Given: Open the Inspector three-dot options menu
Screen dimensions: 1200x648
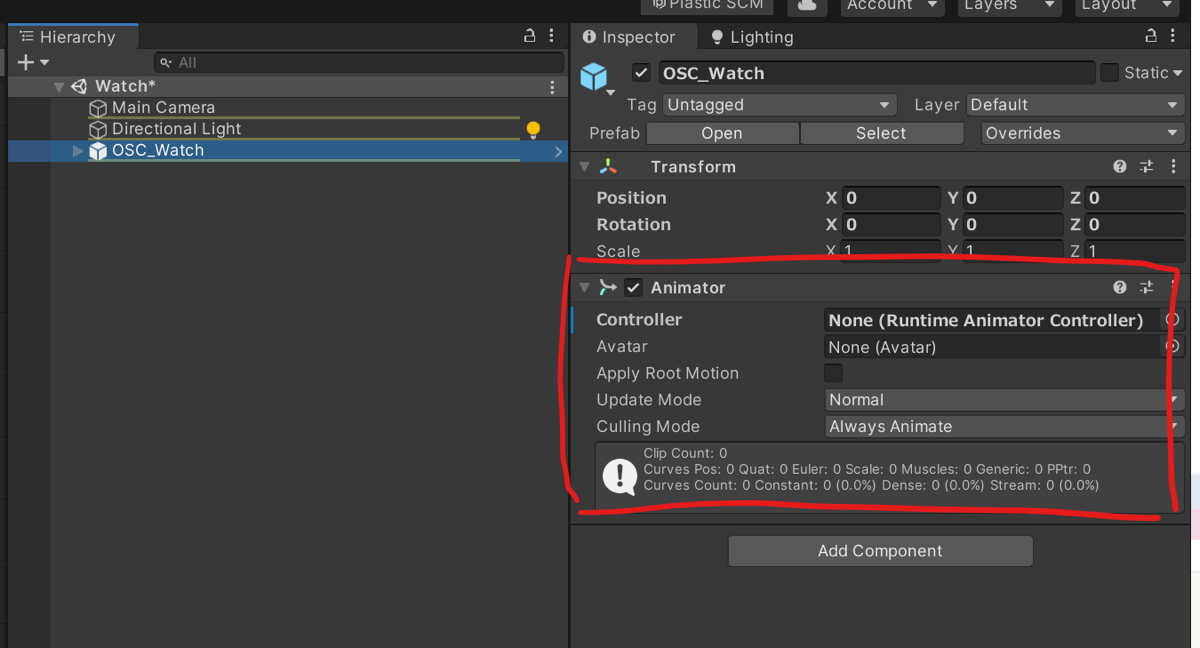Looking at the screenshot, I should click(x=1172, y=36).
